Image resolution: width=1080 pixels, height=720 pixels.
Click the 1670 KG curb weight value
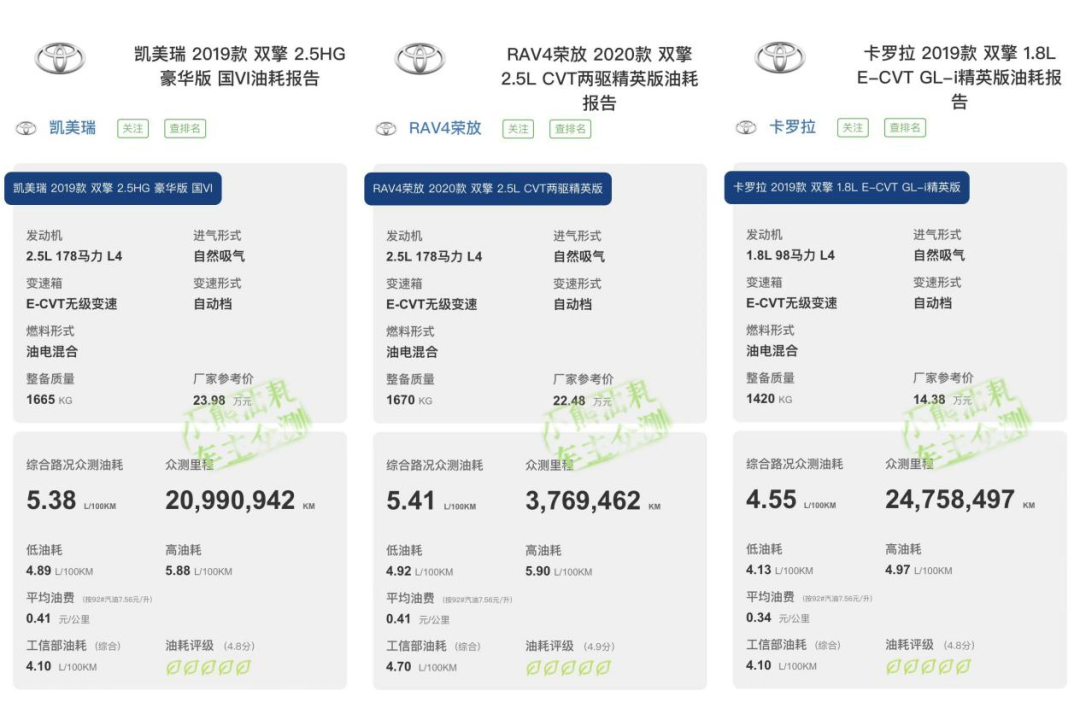click(409, 400)
